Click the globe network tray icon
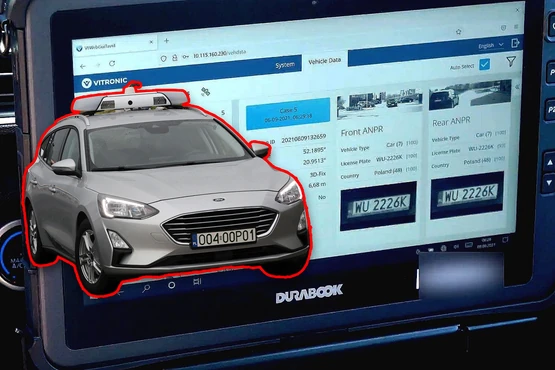Image resolution: width=555 pixels, height=370 pixels. point(444,248)
